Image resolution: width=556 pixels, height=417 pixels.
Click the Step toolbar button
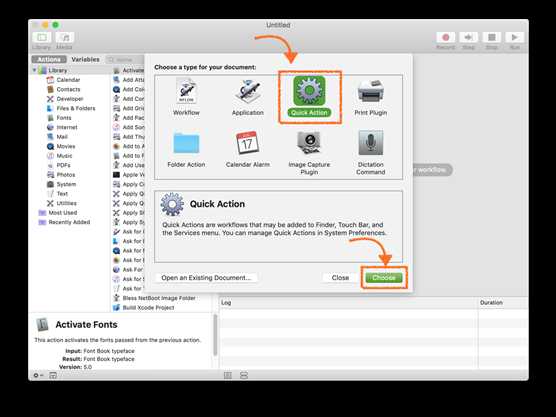click(468, 37)
